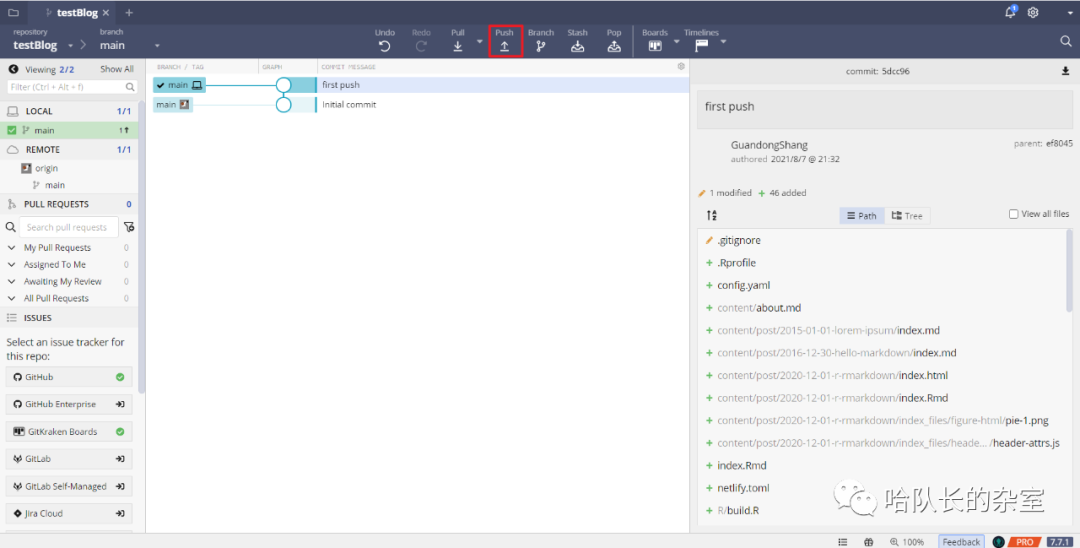The image size is (1080, 548).
Task: Click Show All in the left panel
Action: click(x=116, y=69)
